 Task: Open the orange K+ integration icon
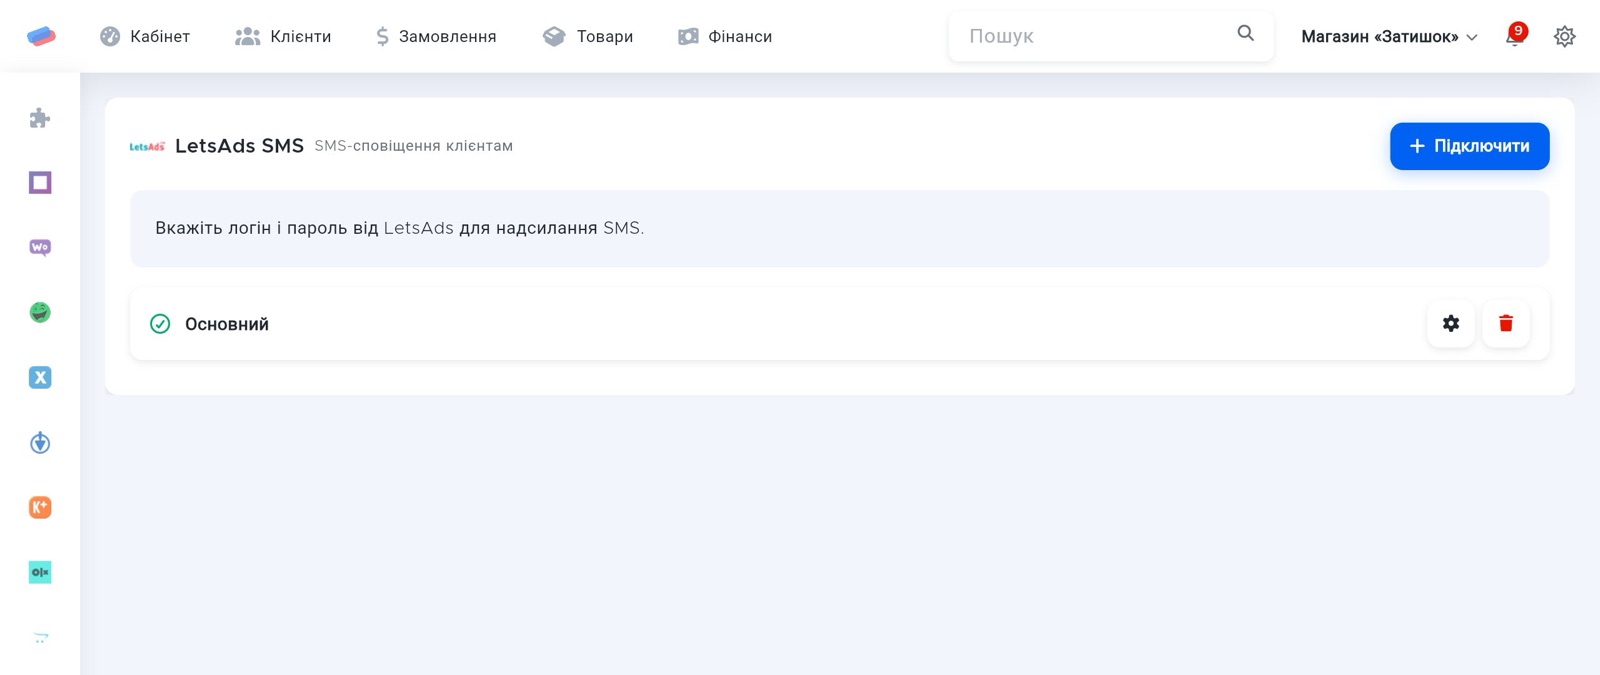[x=40, y=508]
